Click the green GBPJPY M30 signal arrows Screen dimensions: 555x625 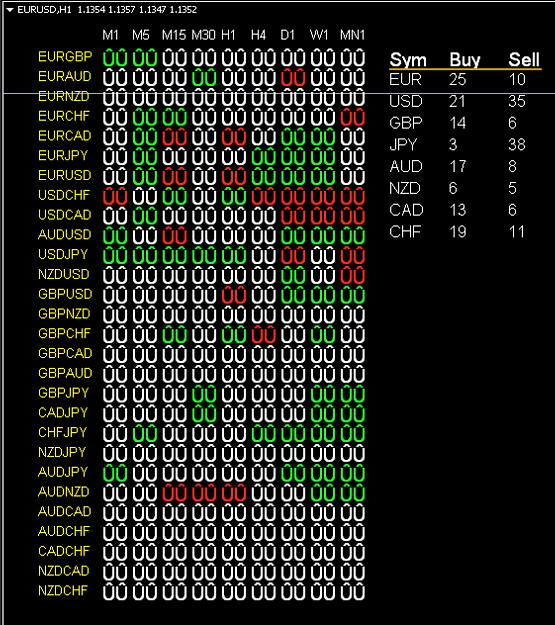pos(204,394)
